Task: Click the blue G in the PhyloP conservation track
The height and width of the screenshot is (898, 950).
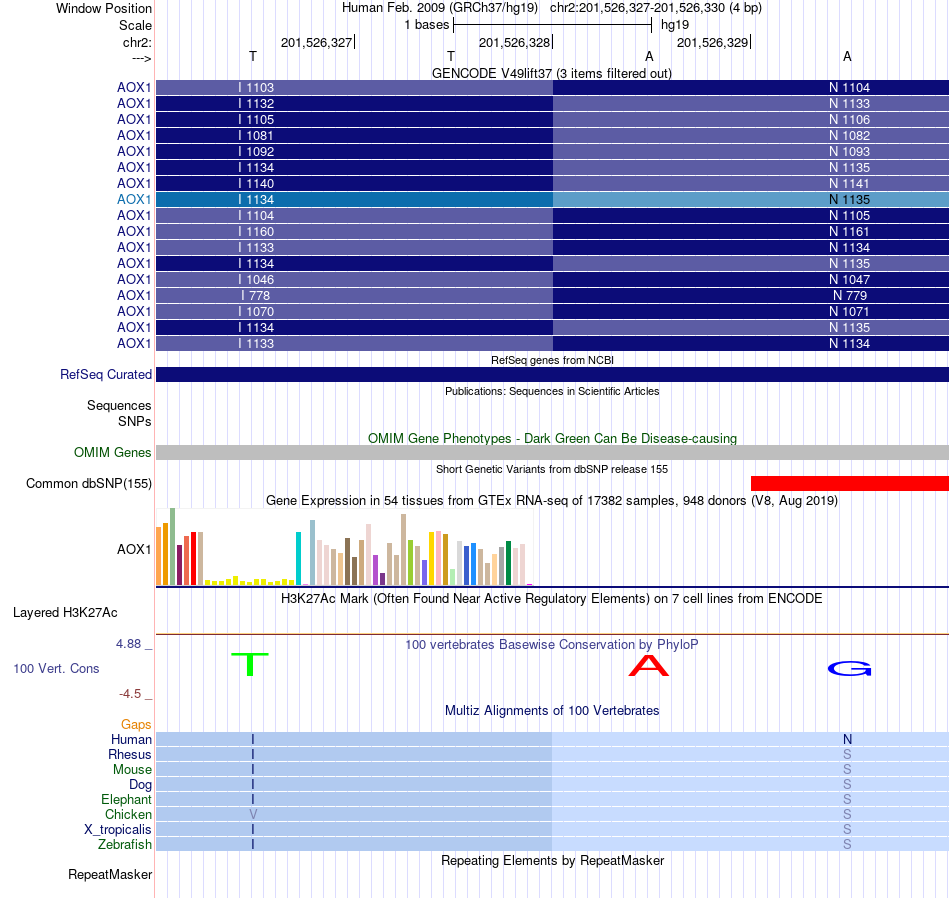Action: pyautogui.click(x=849, y=668)
